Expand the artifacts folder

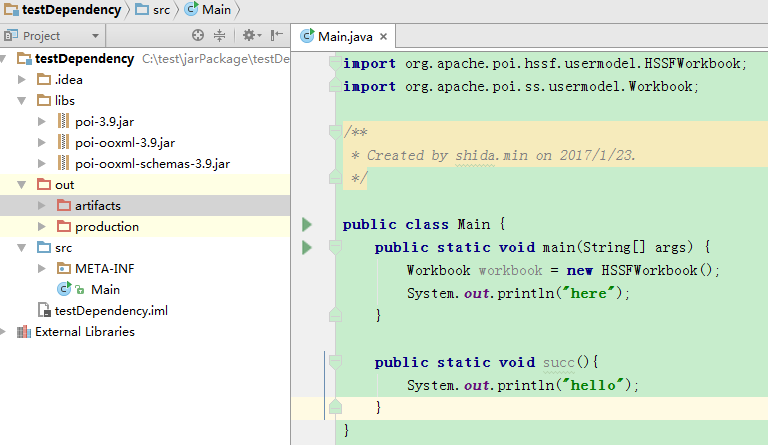(x=42, y=206)
